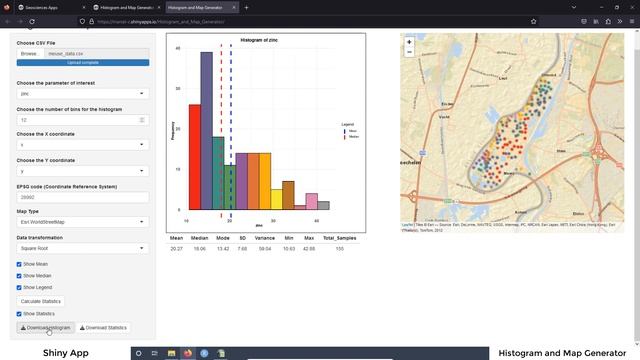This screenshot has width=640, height=360.
Task: Close the Geosciences Apps tab
Action: pyautogui.click(x=84, y=7)
